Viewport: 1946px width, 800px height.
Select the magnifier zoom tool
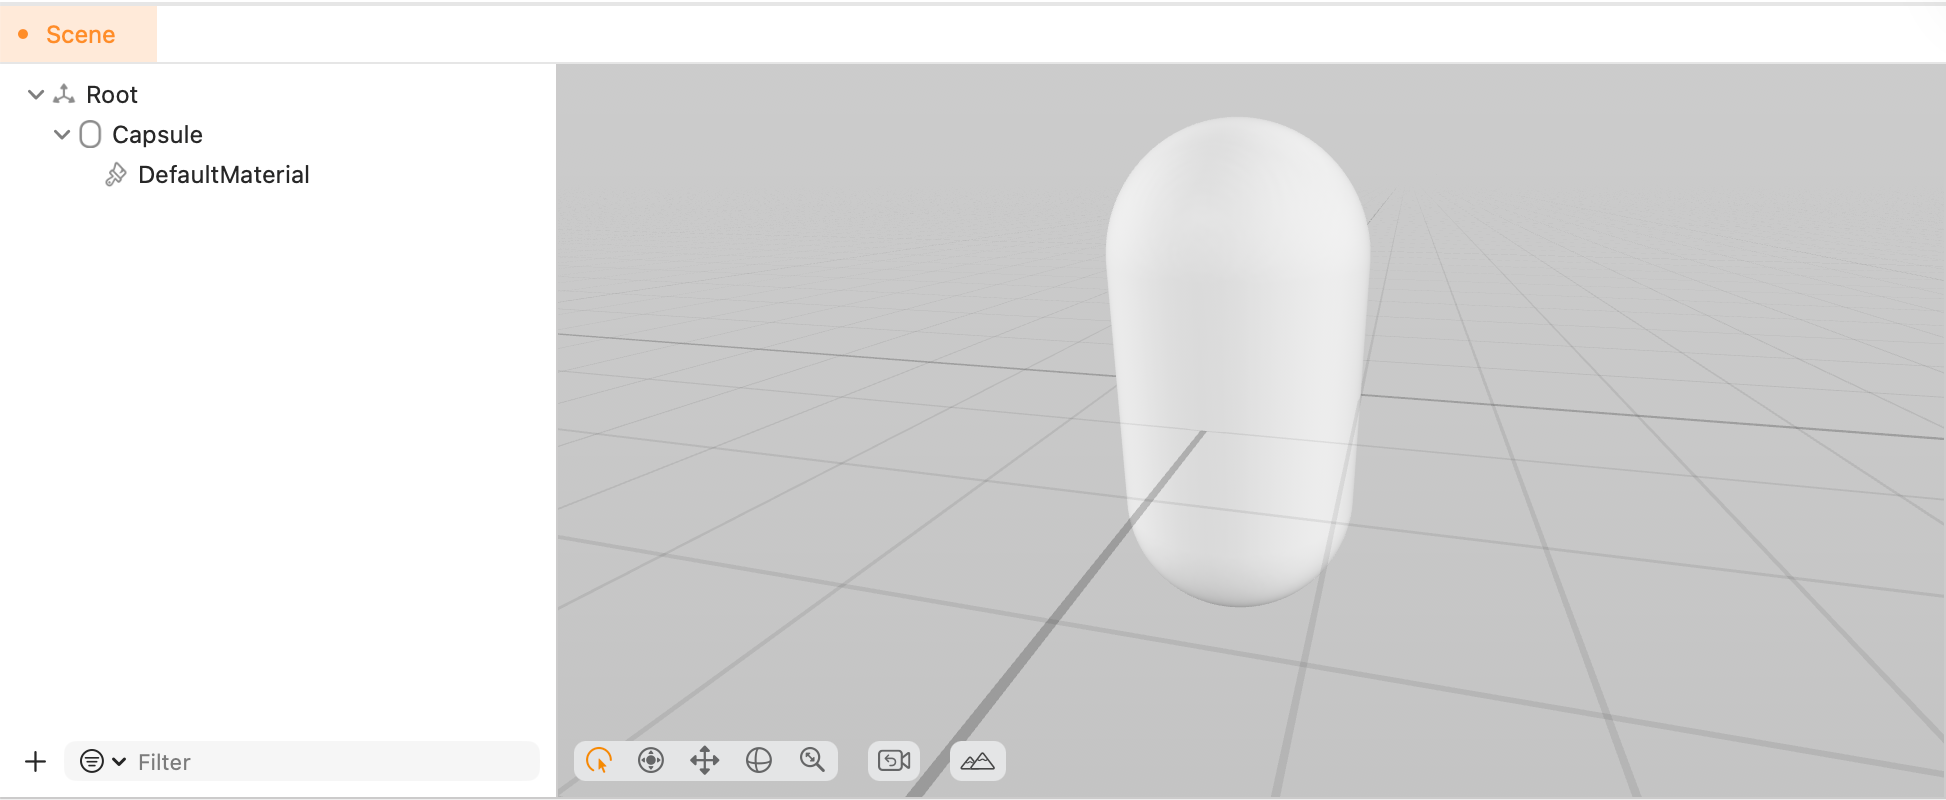[x=812, y=761]
